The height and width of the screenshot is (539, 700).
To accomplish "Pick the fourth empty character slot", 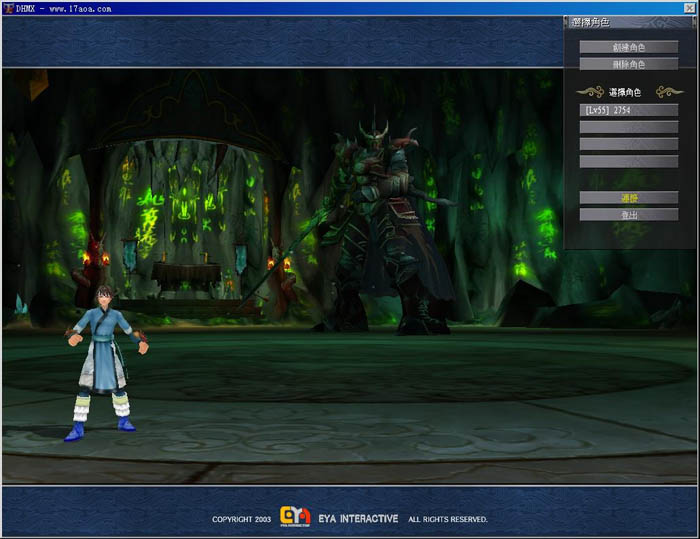I will pyautogui.click(x=628, y=161).
